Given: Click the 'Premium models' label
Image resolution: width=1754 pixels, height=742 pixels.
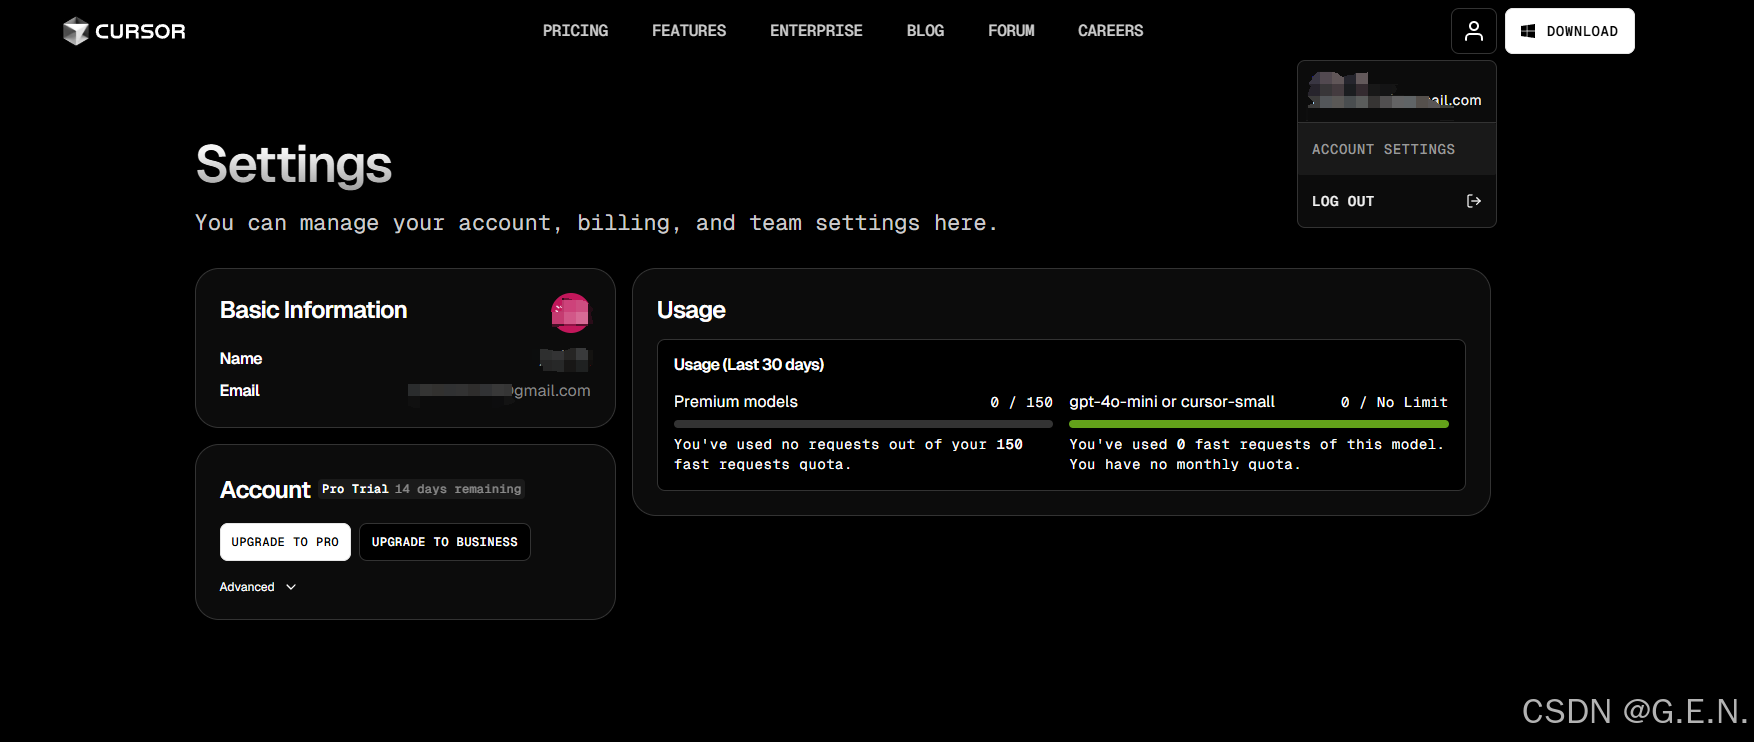Looking at the screenshot, I should point(736,401).
